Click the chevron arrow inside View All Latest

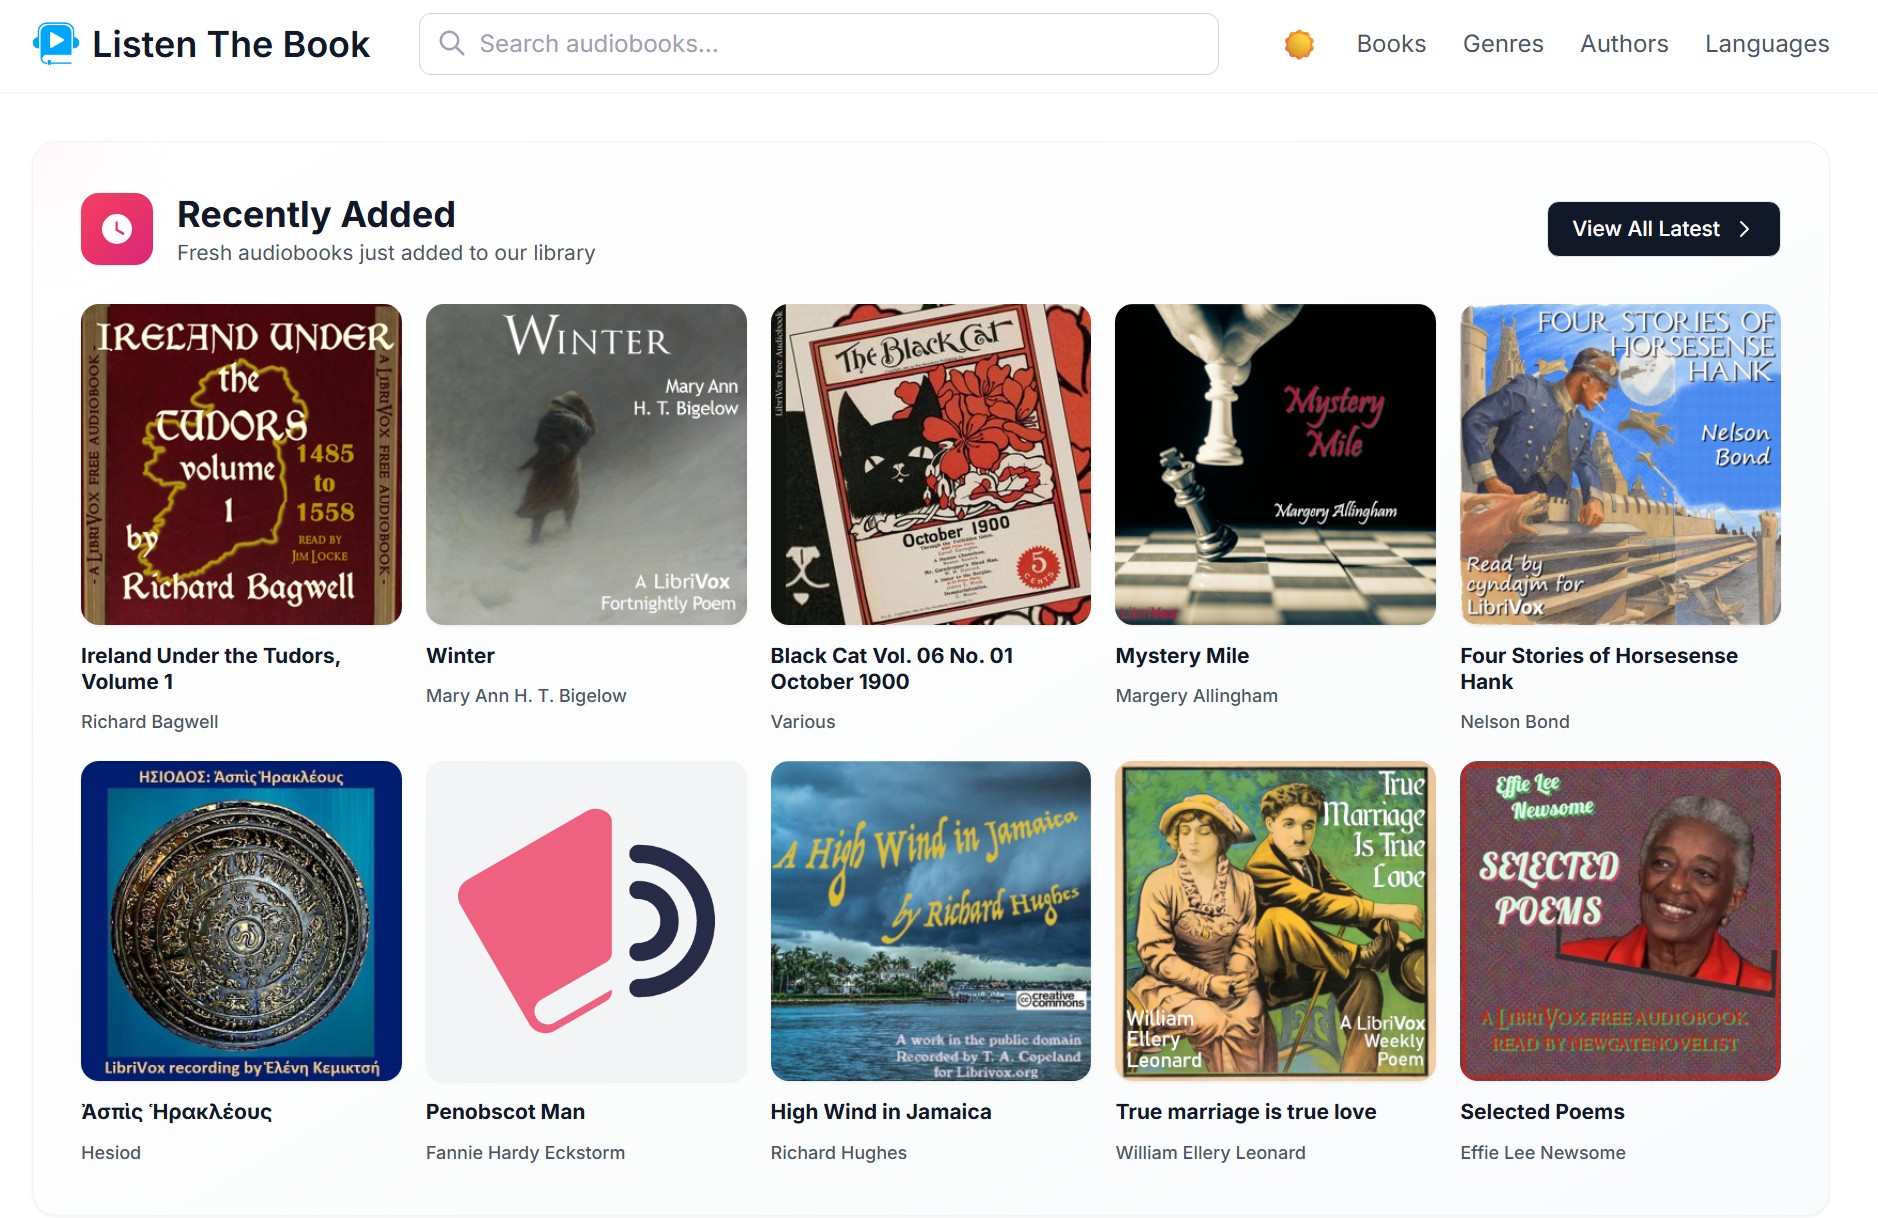tap(1744, 228)
